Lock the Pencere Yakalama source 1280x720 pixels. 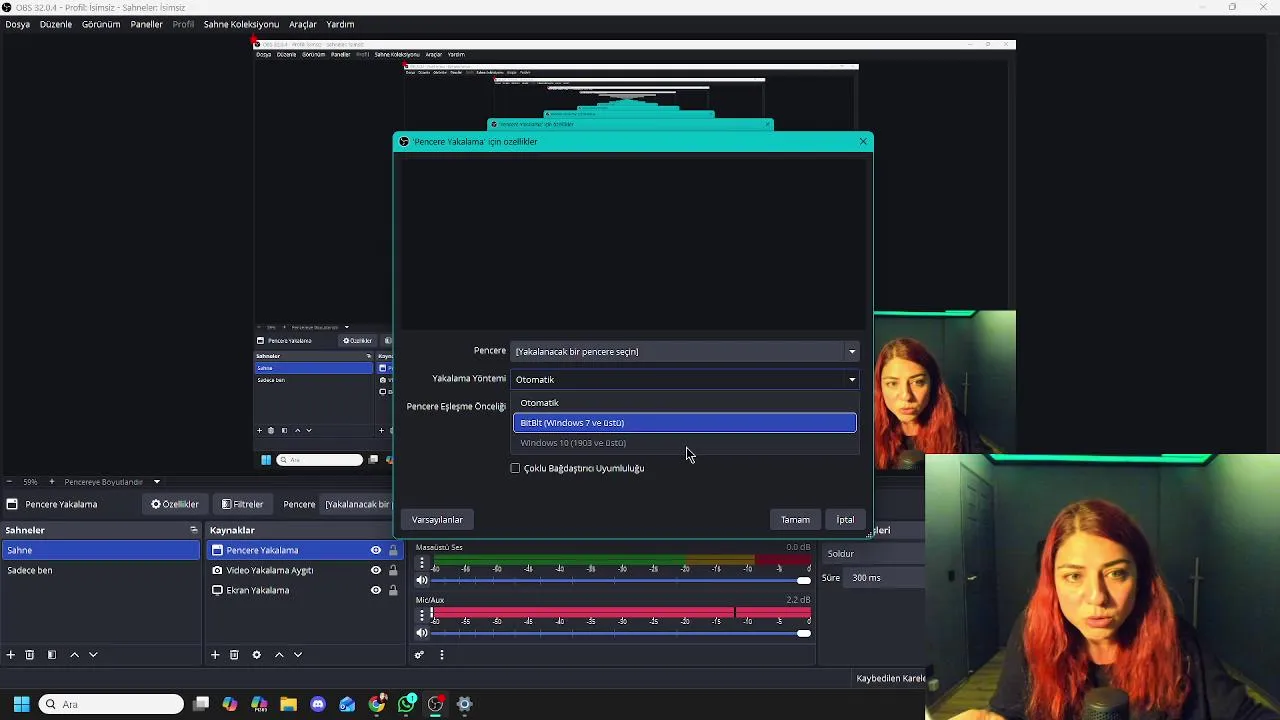[393, 550]
